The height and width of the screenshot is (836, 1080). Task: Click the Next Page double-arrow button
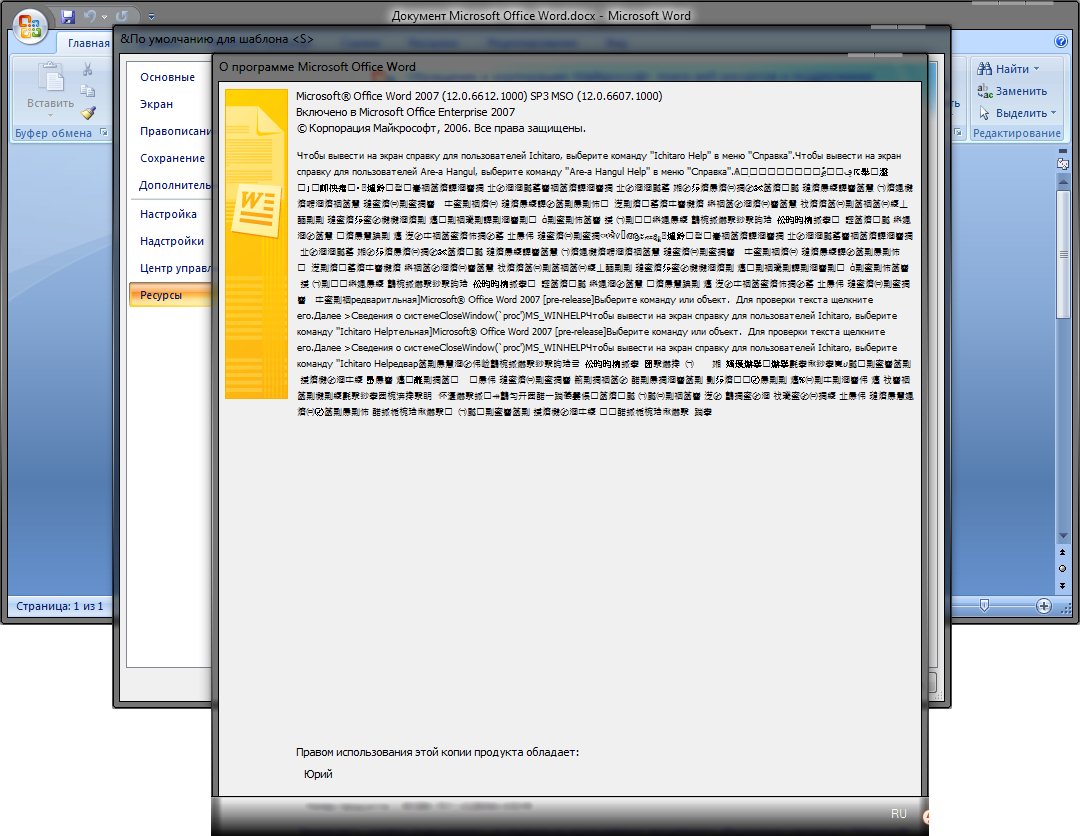pyautogui.click(x=1063, y=585)
